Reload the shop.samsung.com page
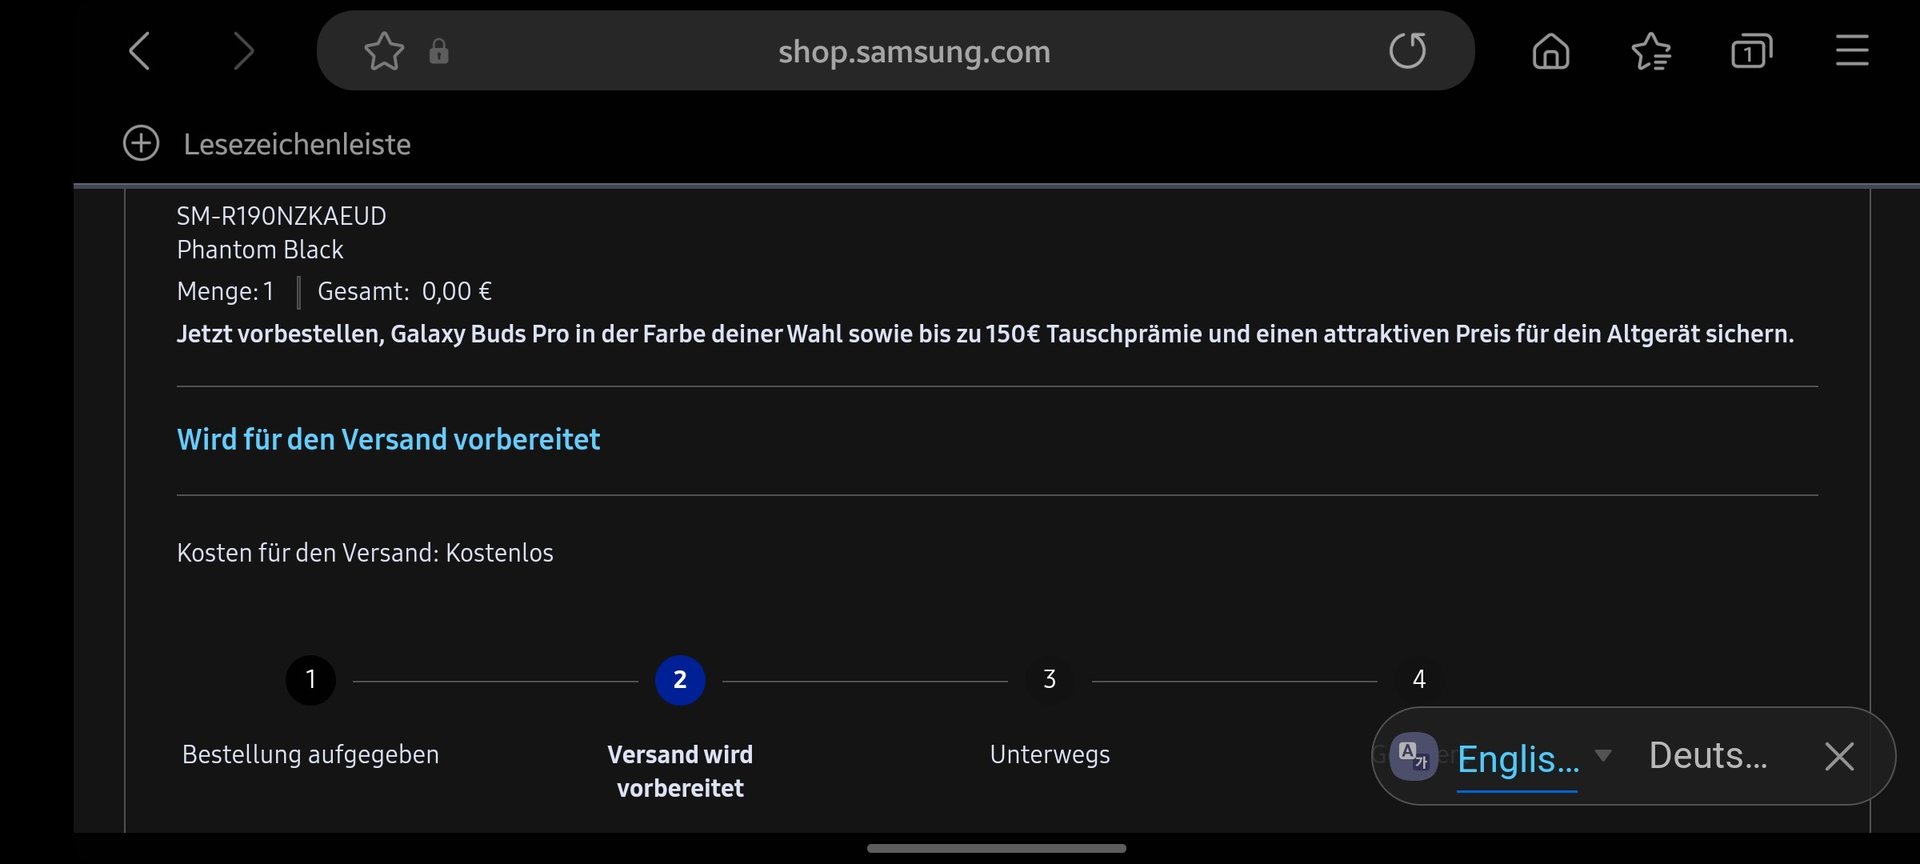 click(x=1407, y=51)
